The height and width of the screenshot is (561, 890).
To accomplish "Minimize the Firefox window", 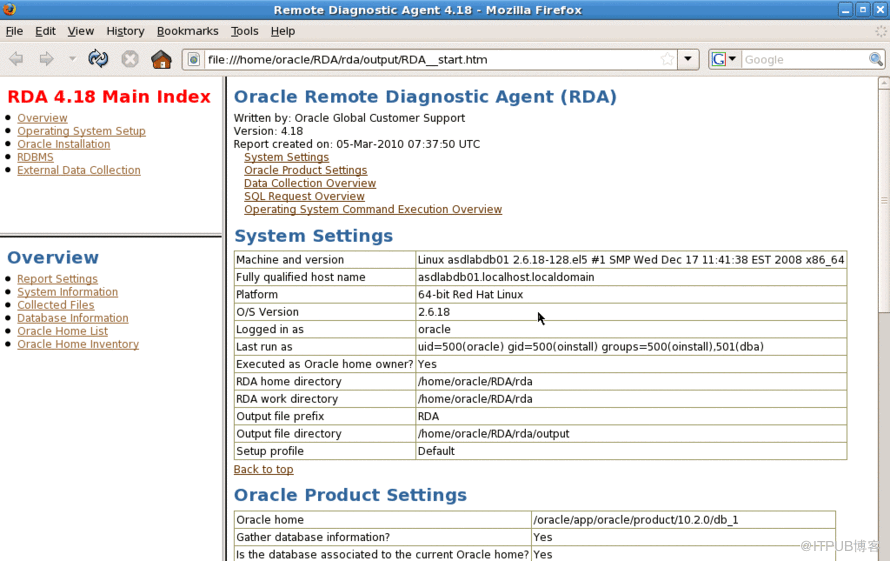I will [x=846, y=10].
